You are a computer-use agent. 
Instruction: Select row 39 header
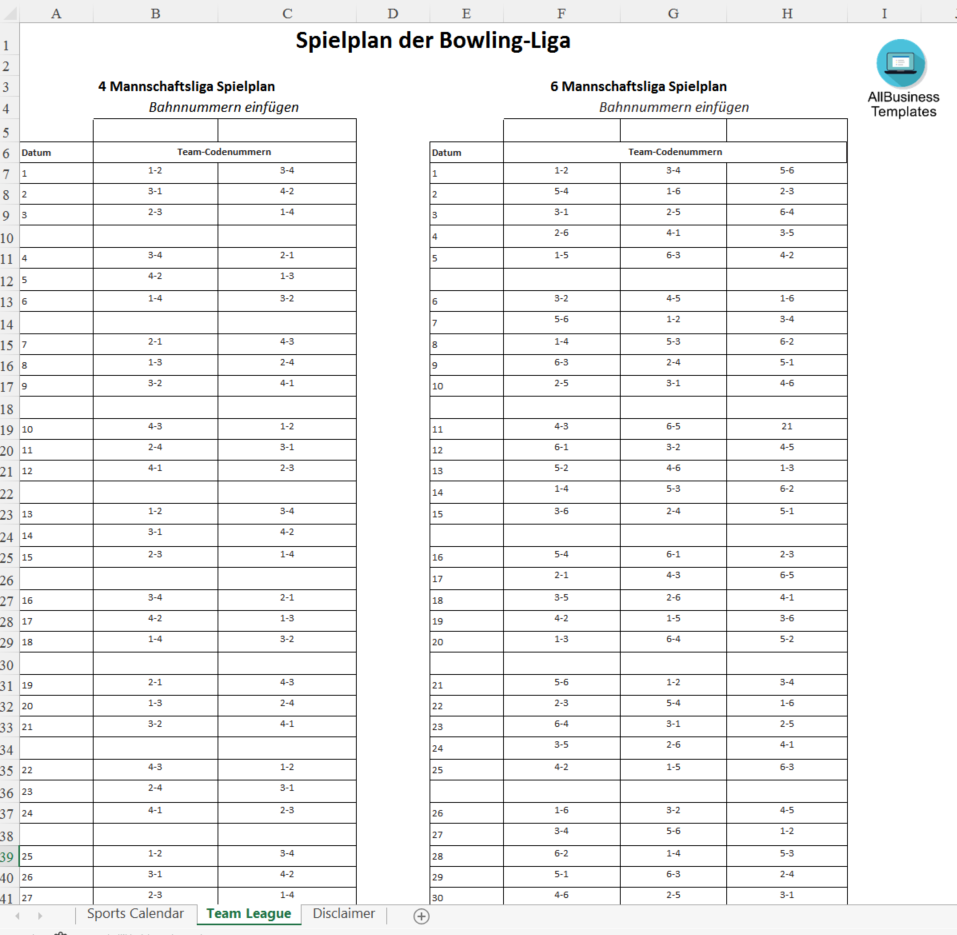(9, 857)
